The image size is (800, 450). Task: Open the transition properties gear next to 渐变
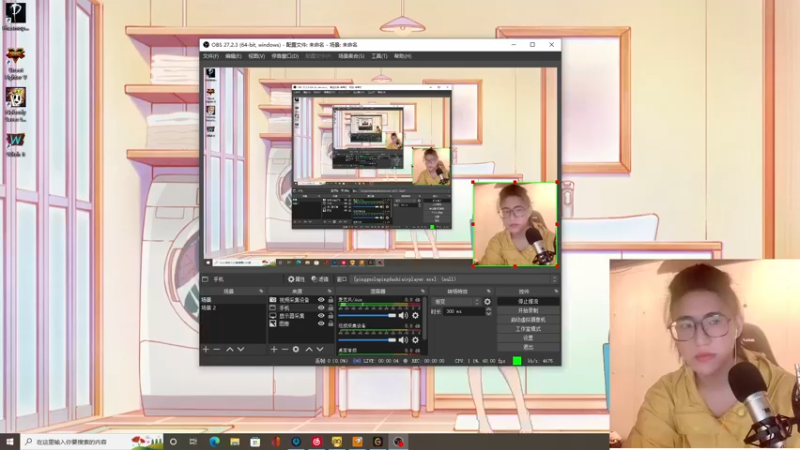(487, 302)
